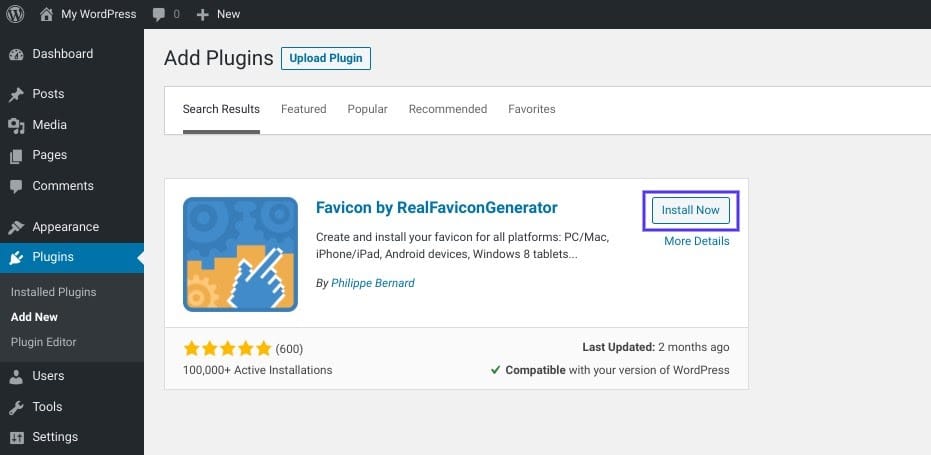Click the Favicon plugin thumbnail image

point(240,254)
